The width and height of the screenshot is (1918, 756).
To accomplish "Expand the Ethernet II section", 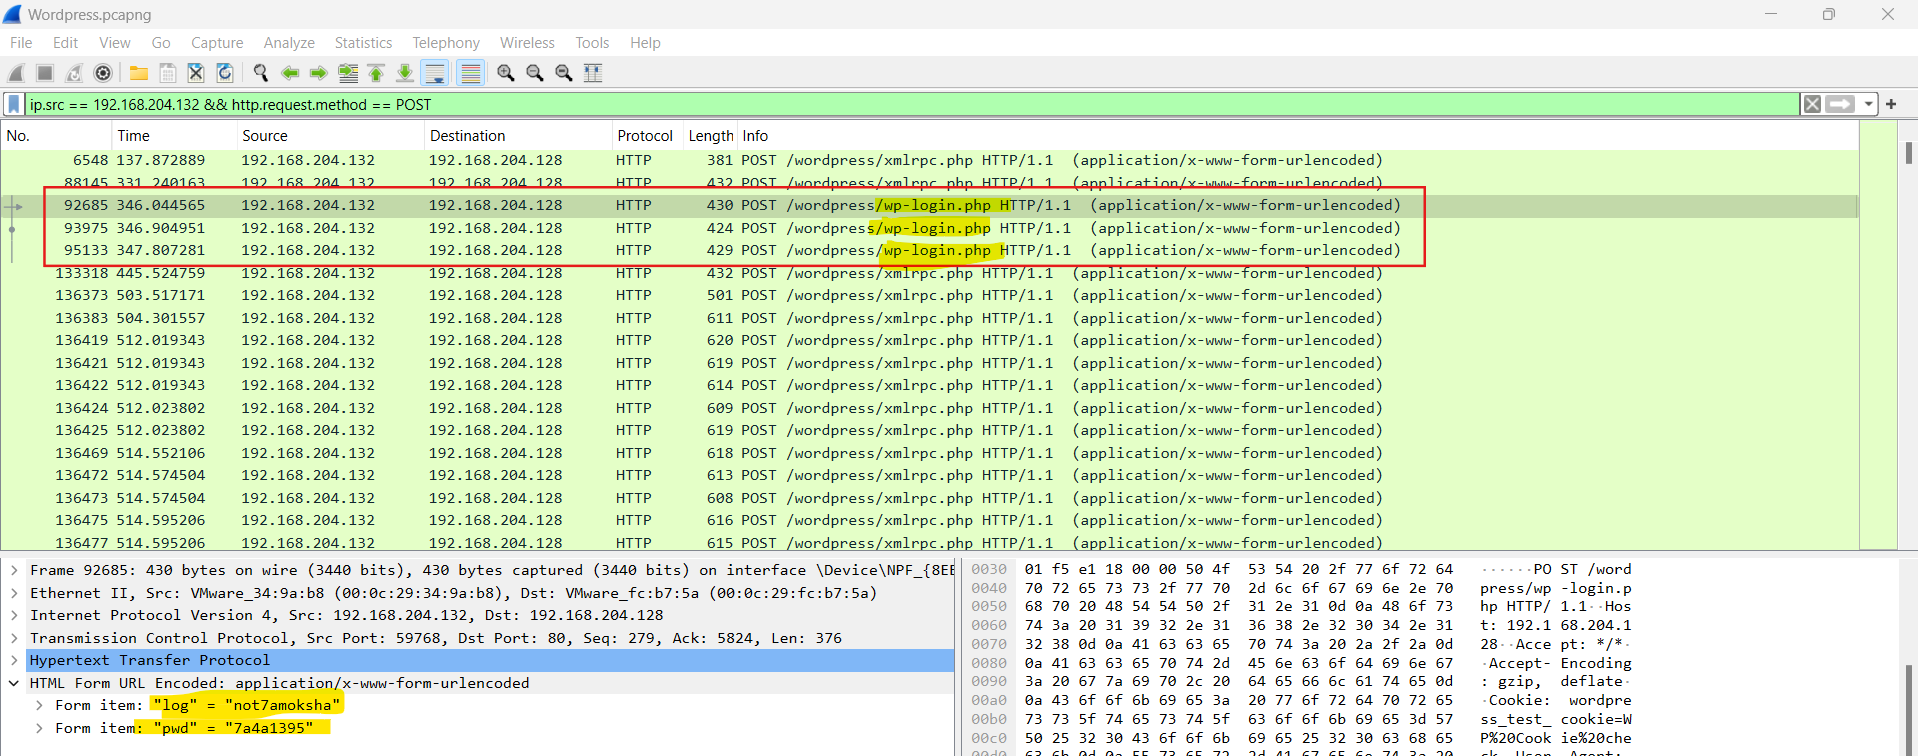I will point(14,593).
